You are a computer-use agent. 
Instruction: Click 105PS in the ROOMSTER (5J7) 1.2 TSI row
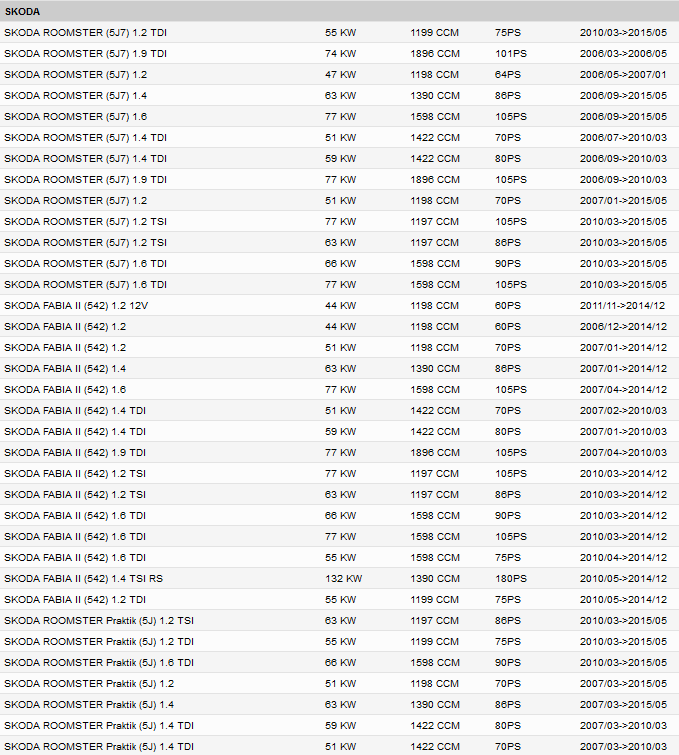click(511, 221)
